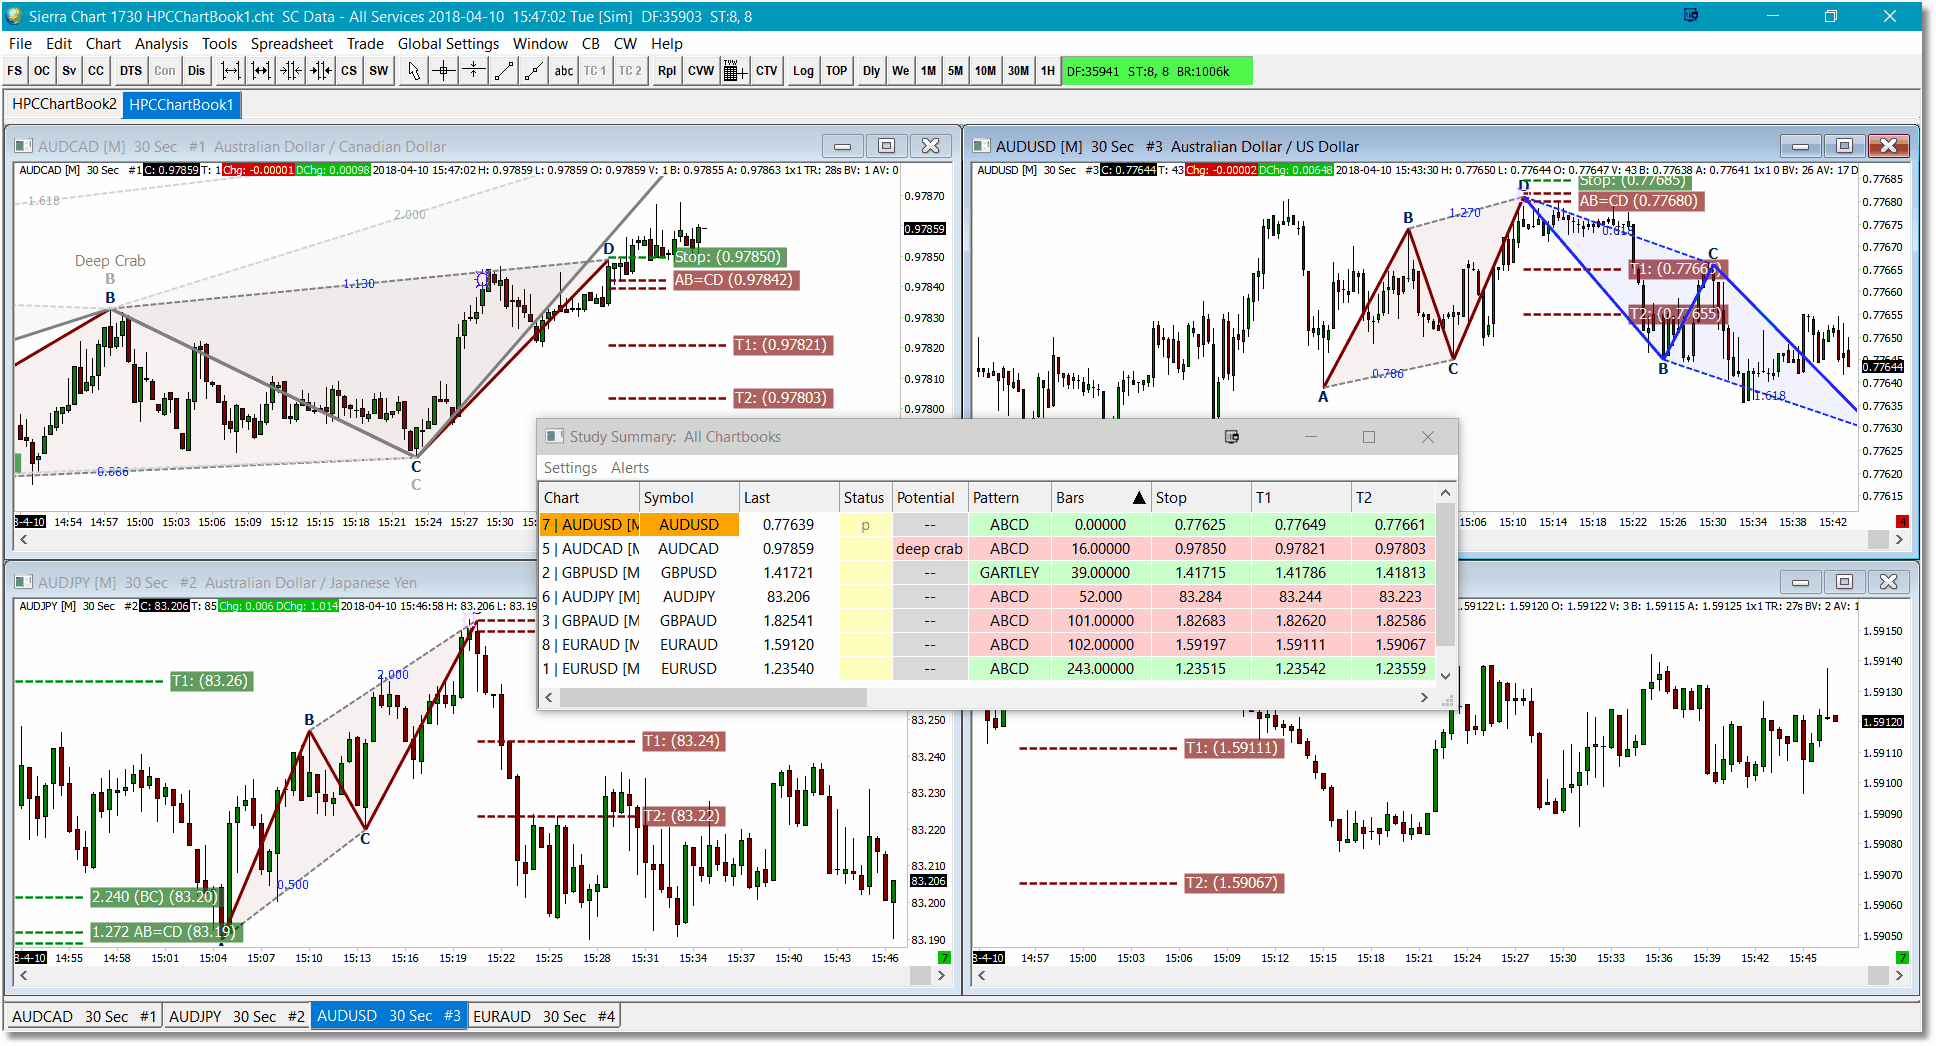Click the TOP toolbar button
Viewport: 1936px width, 1046px height.
point(837,71)
